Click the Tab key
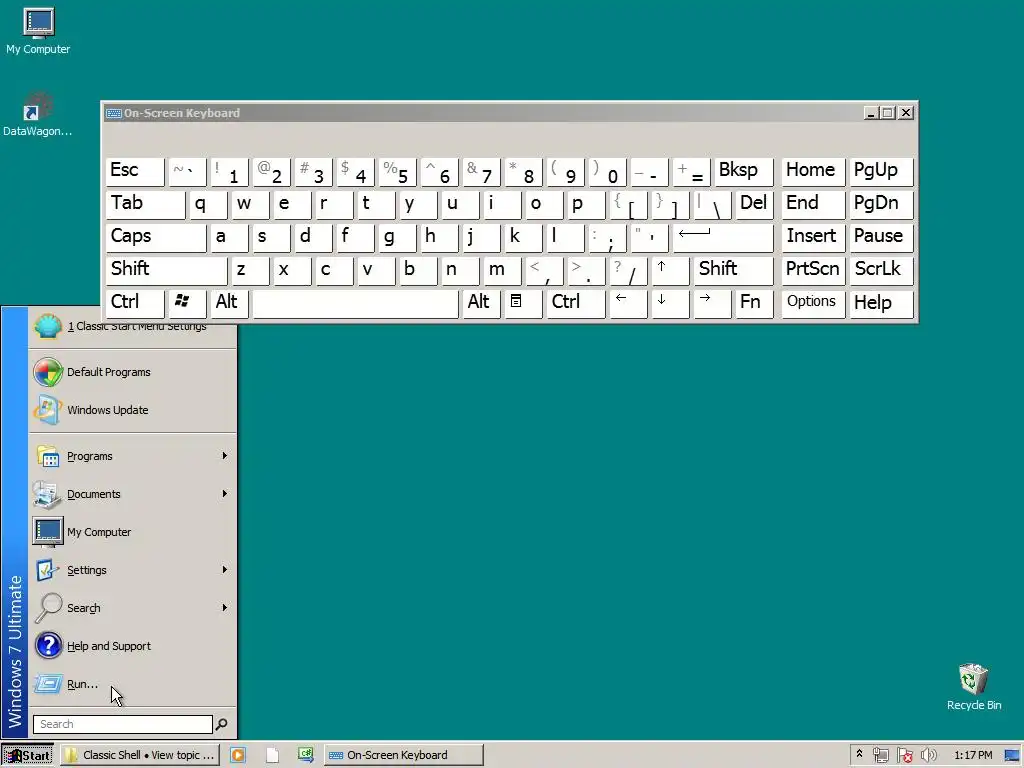This screenshot has width=1024, height=768. (146, 204)
